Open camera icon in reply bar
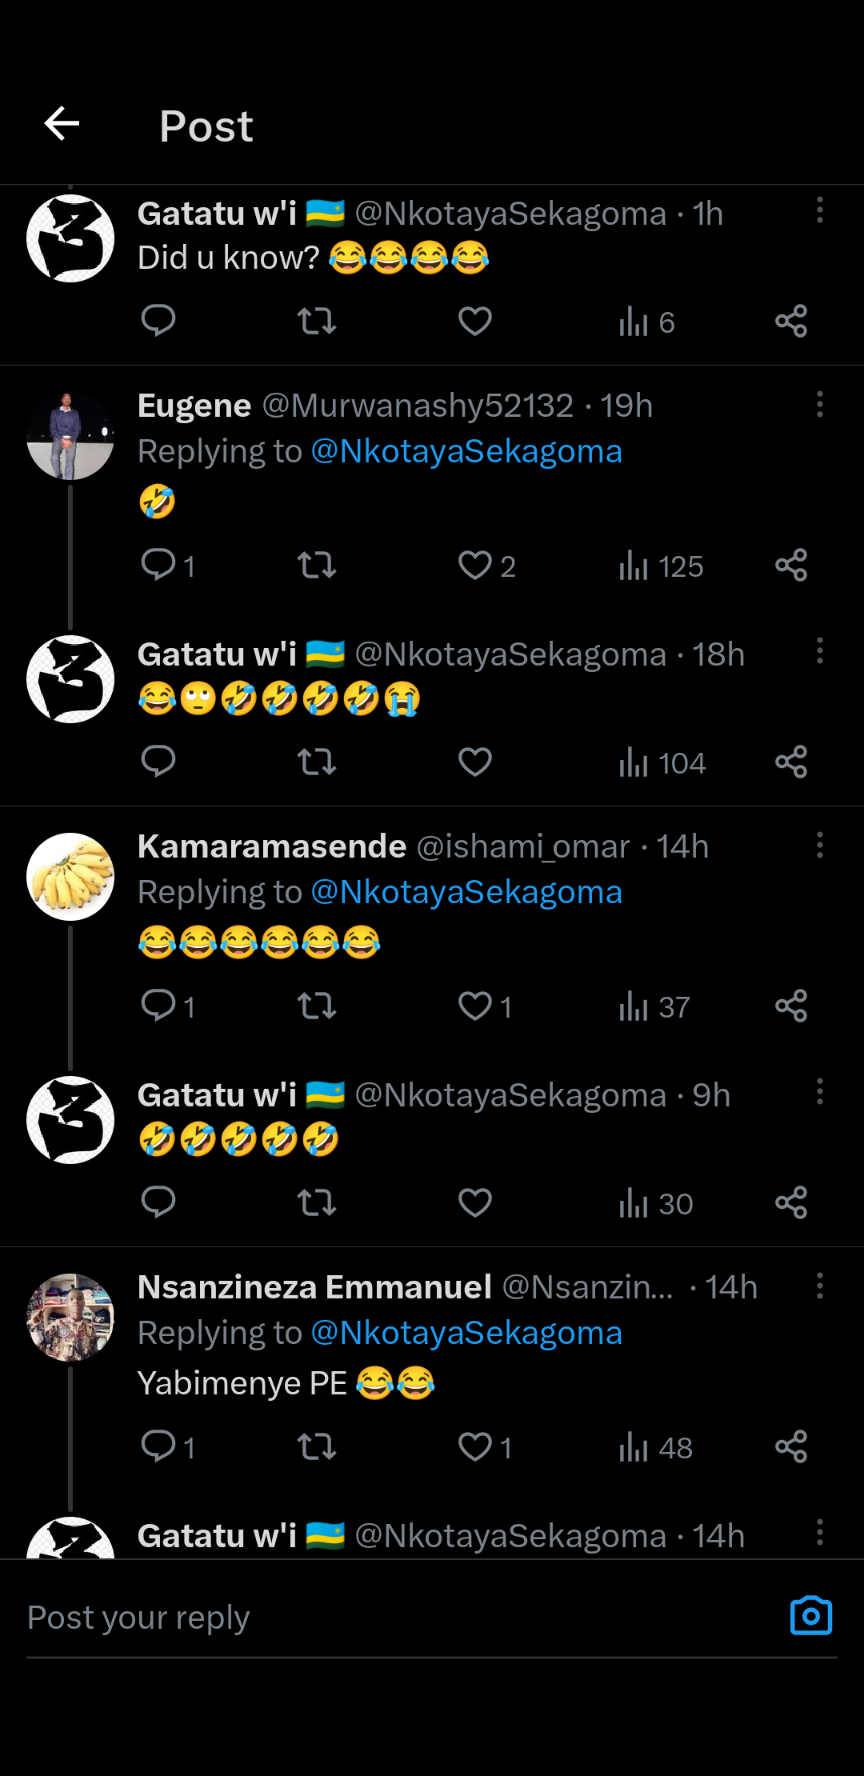The width and height of the screenshot is (864, 1776). point(810,1616)
